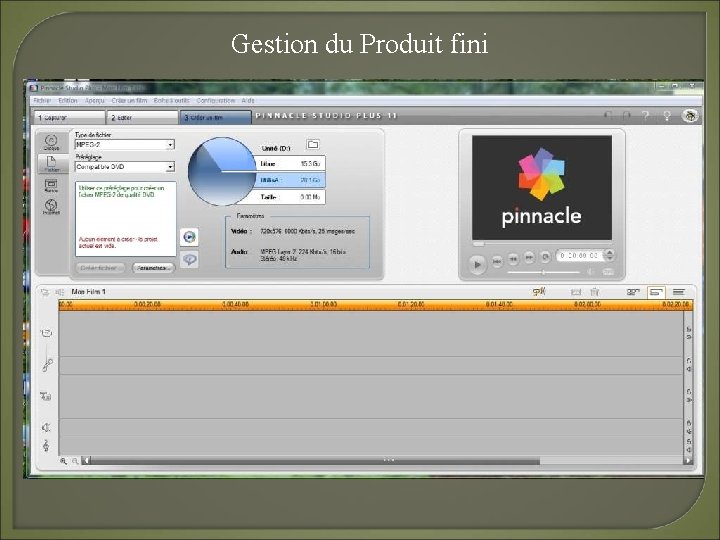720x540 pixels.
Task: Click the undo arrow icon in top bar
Action: point(608,116)
